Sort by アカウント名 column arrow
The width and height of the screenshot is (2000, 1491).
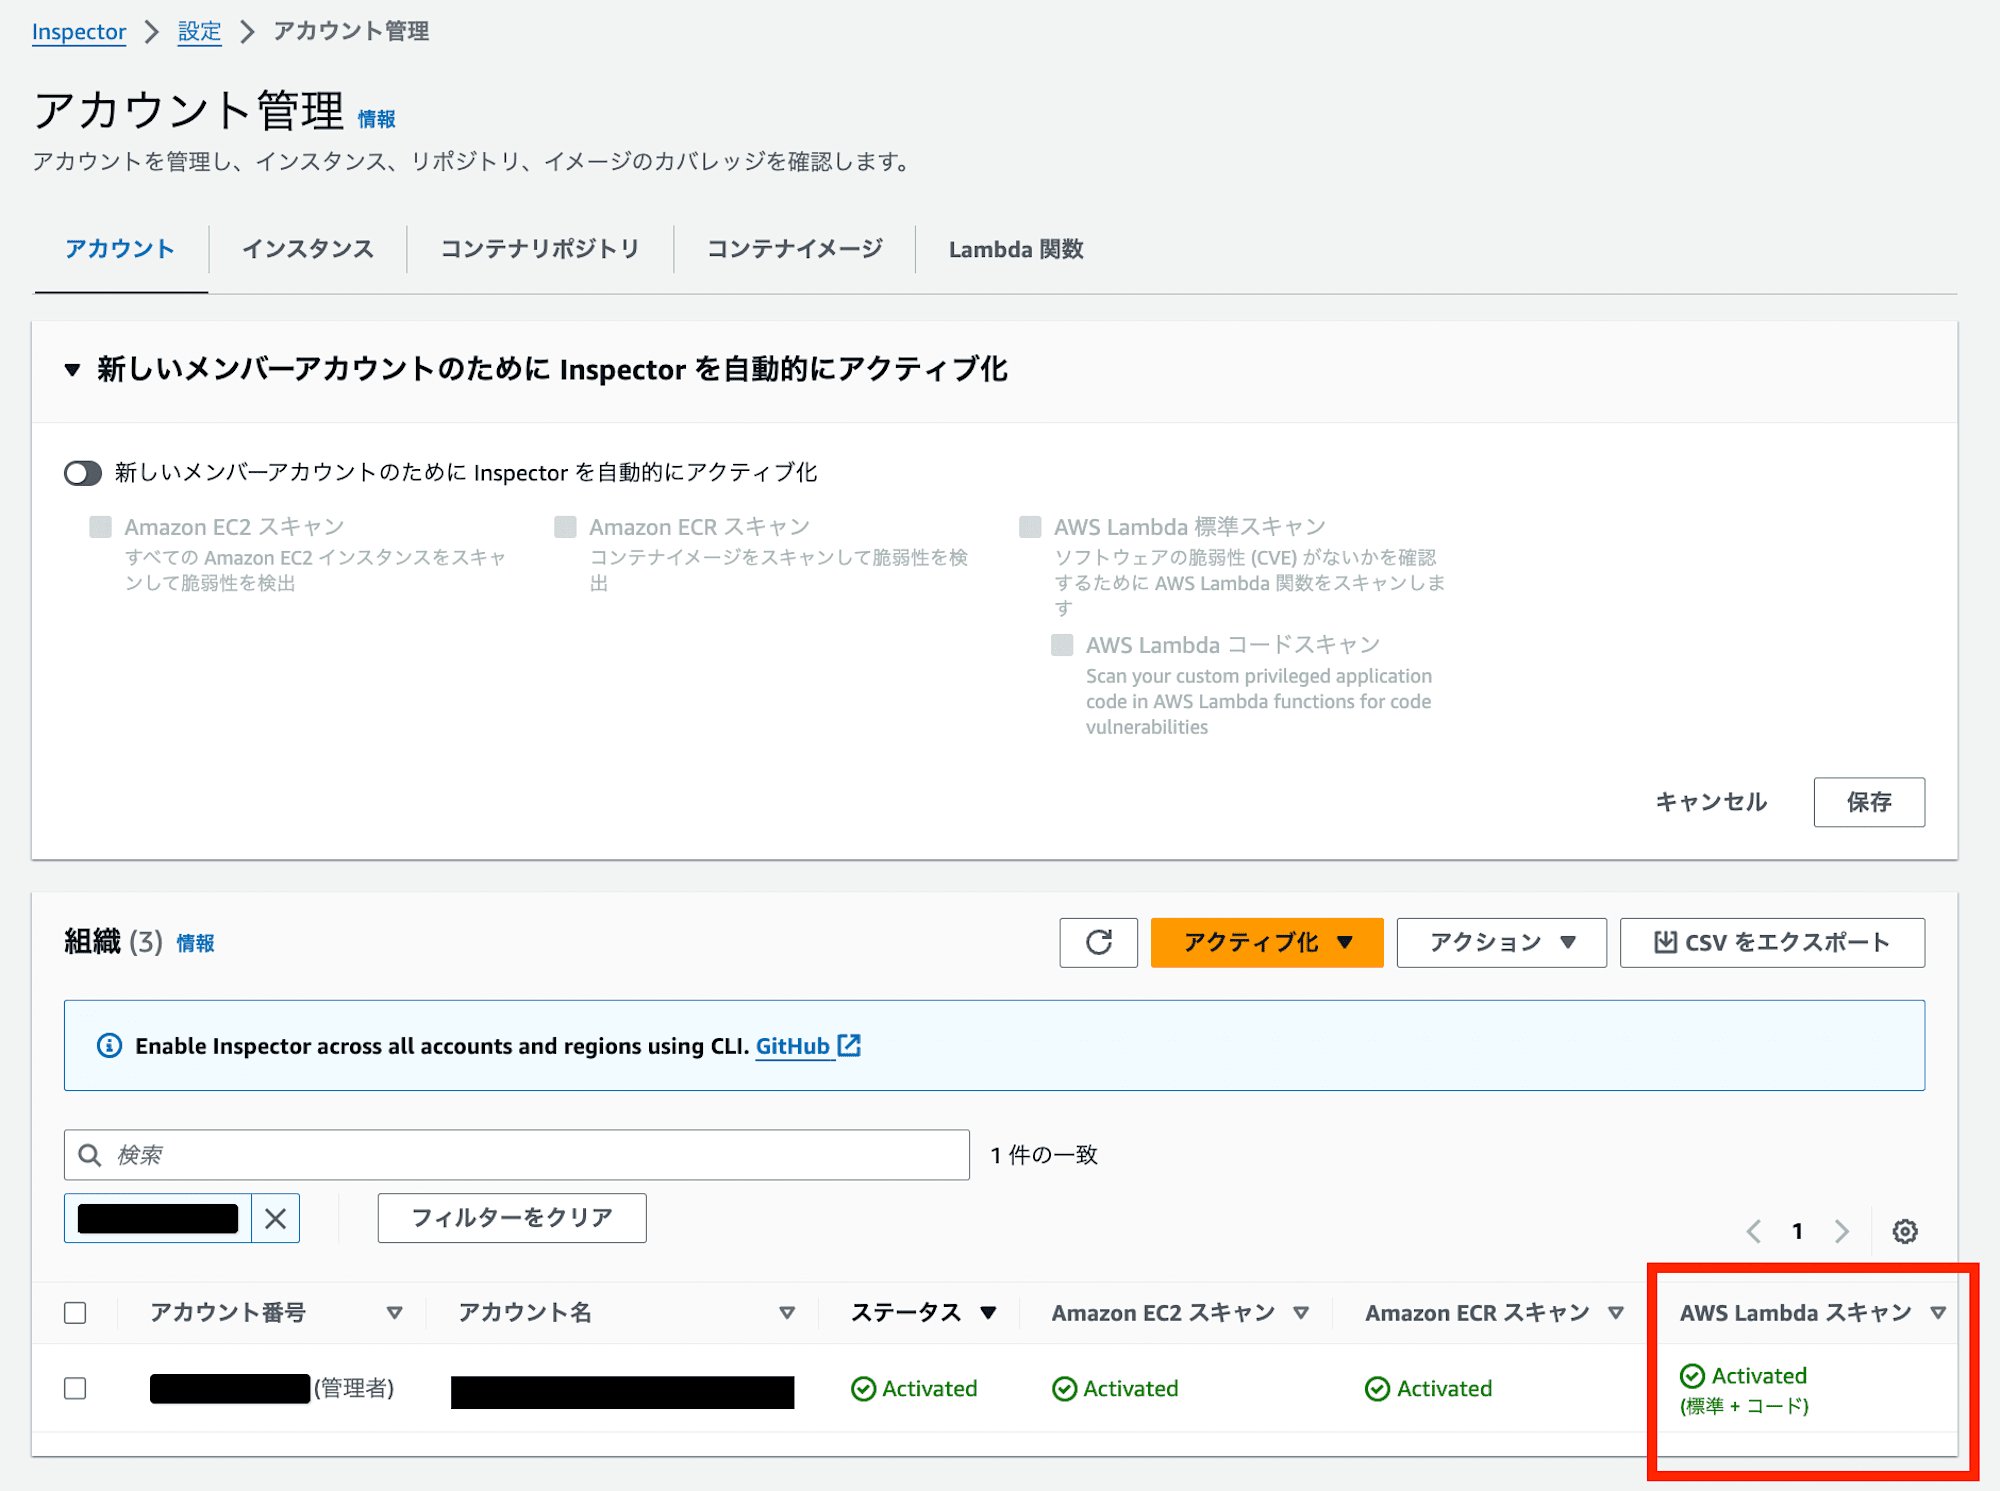(x=787, y=1313)
